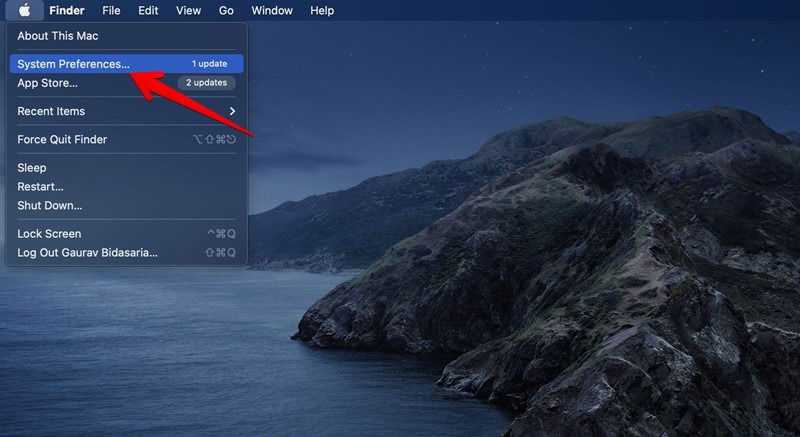
Task: Open the Edit menu
Action: 148,10
